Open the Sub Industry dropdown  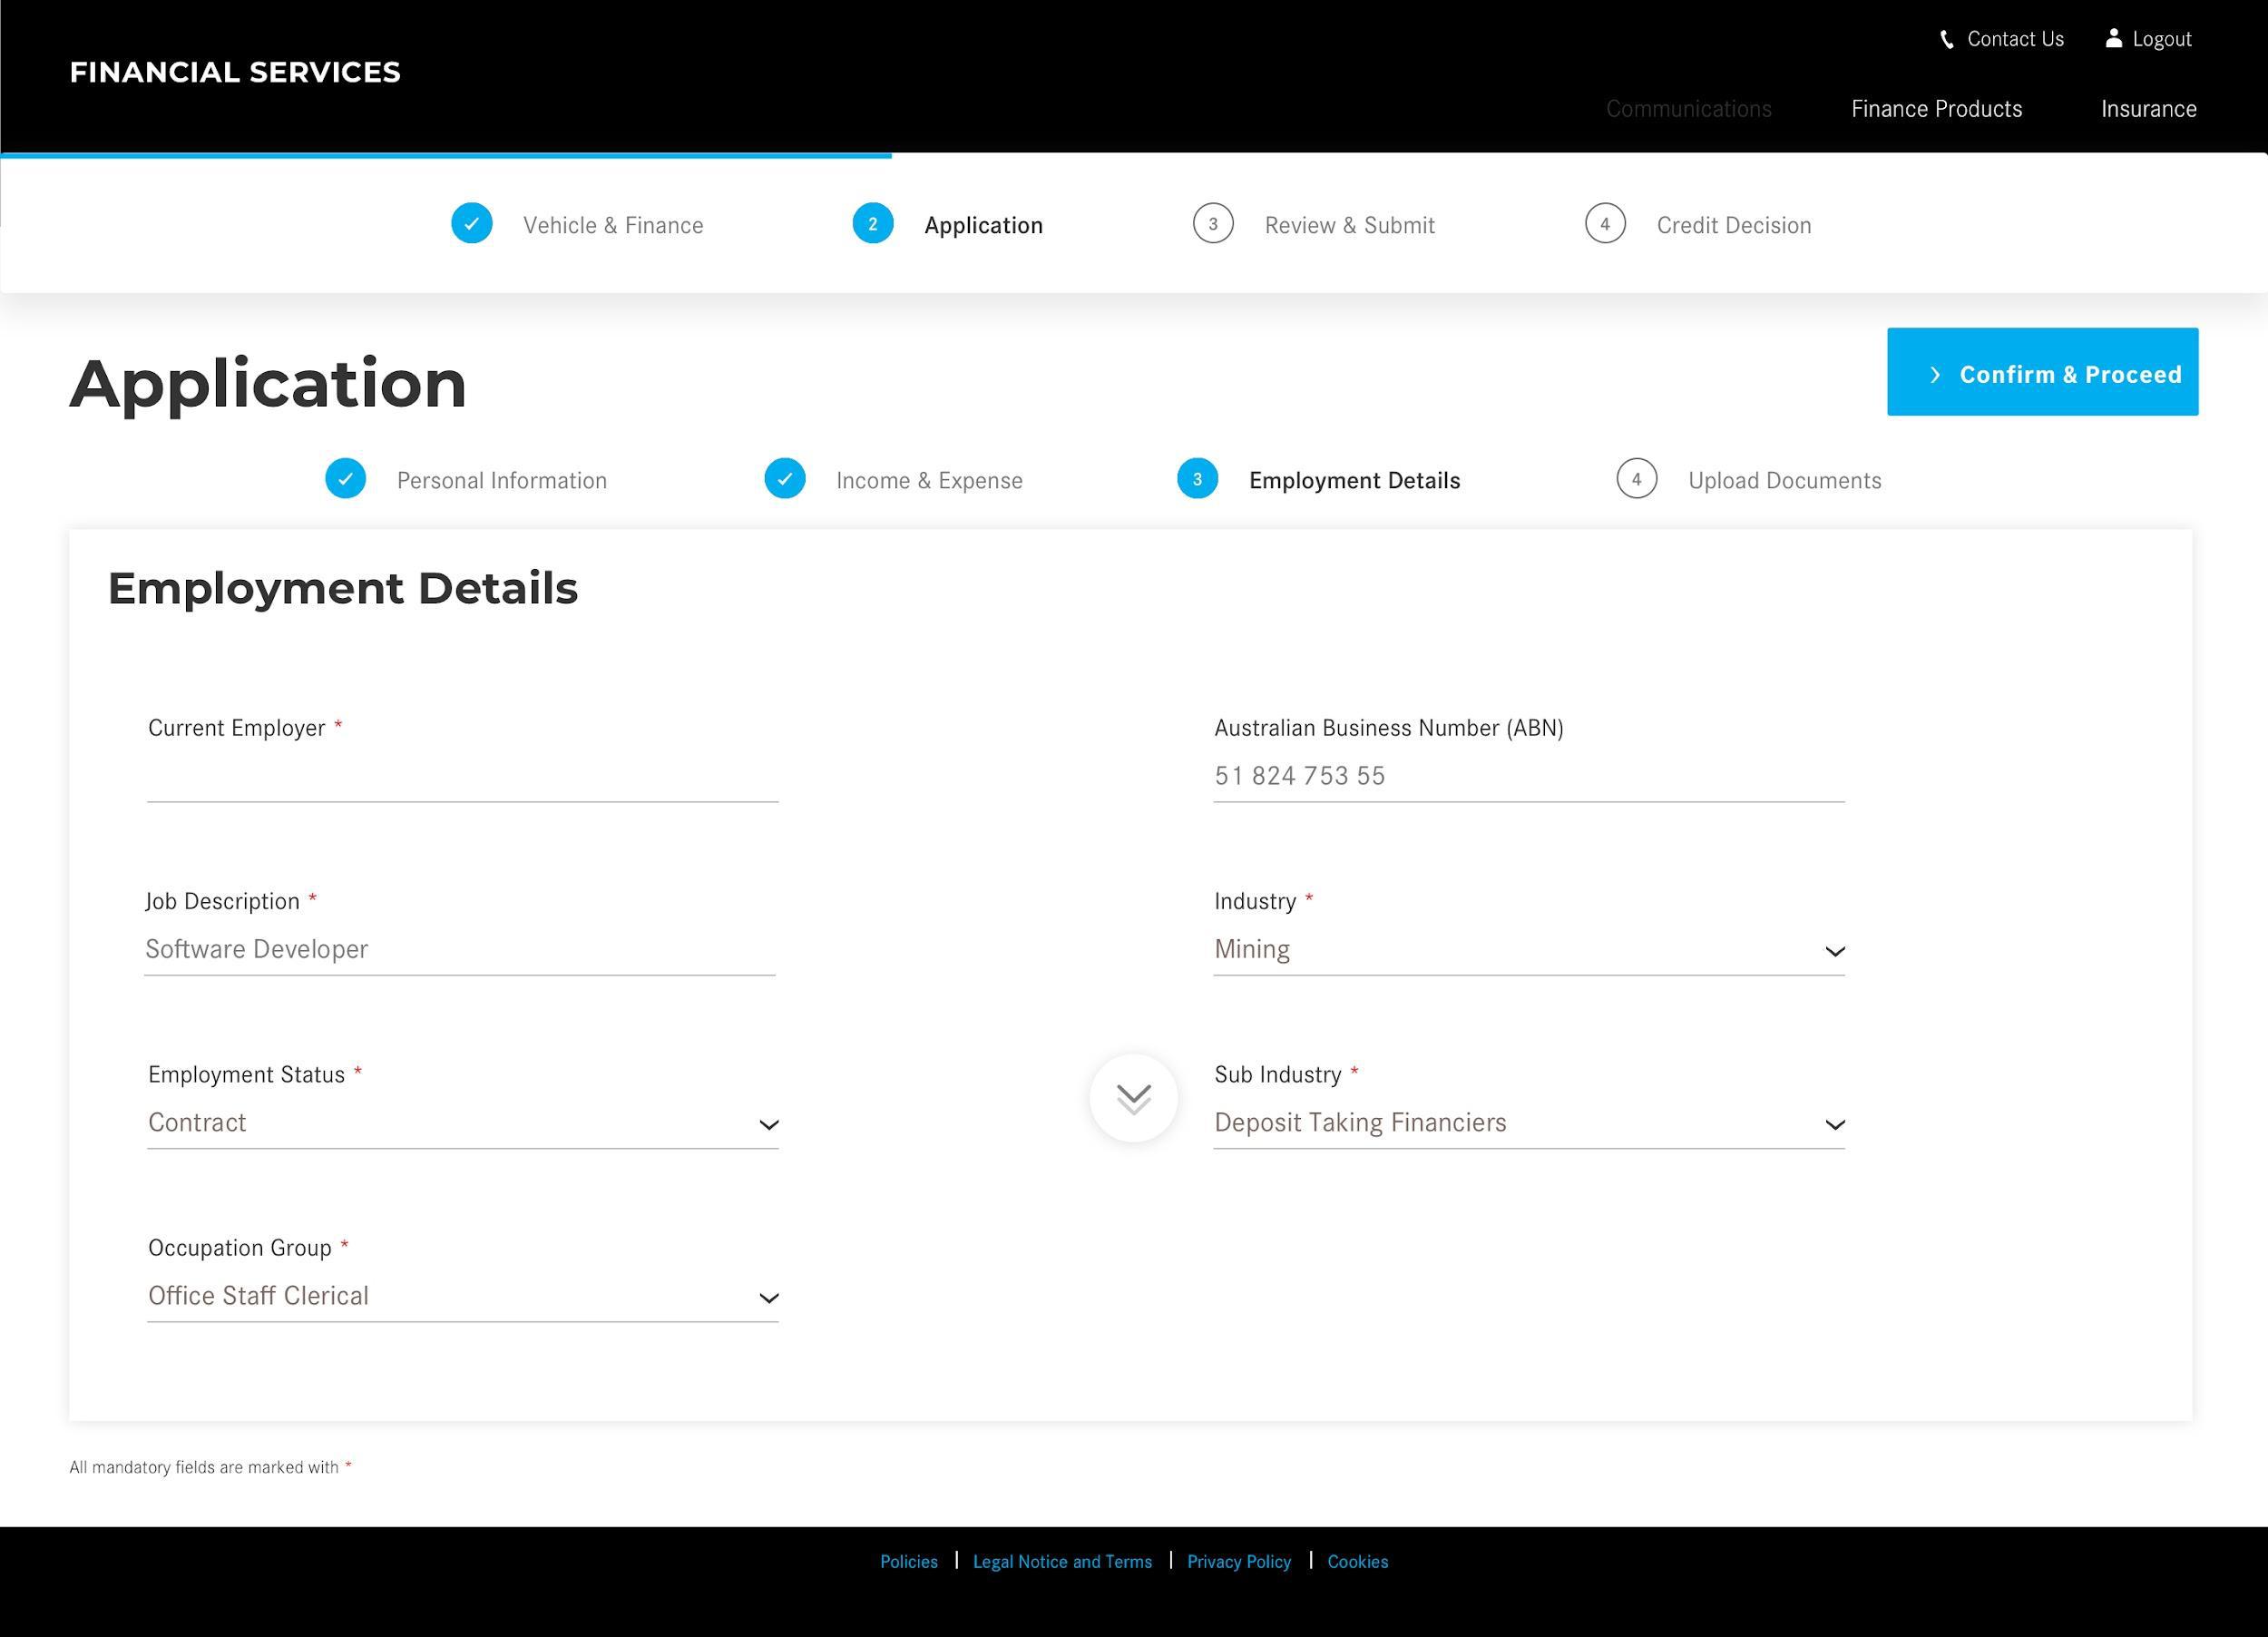click(1529, 1123)
